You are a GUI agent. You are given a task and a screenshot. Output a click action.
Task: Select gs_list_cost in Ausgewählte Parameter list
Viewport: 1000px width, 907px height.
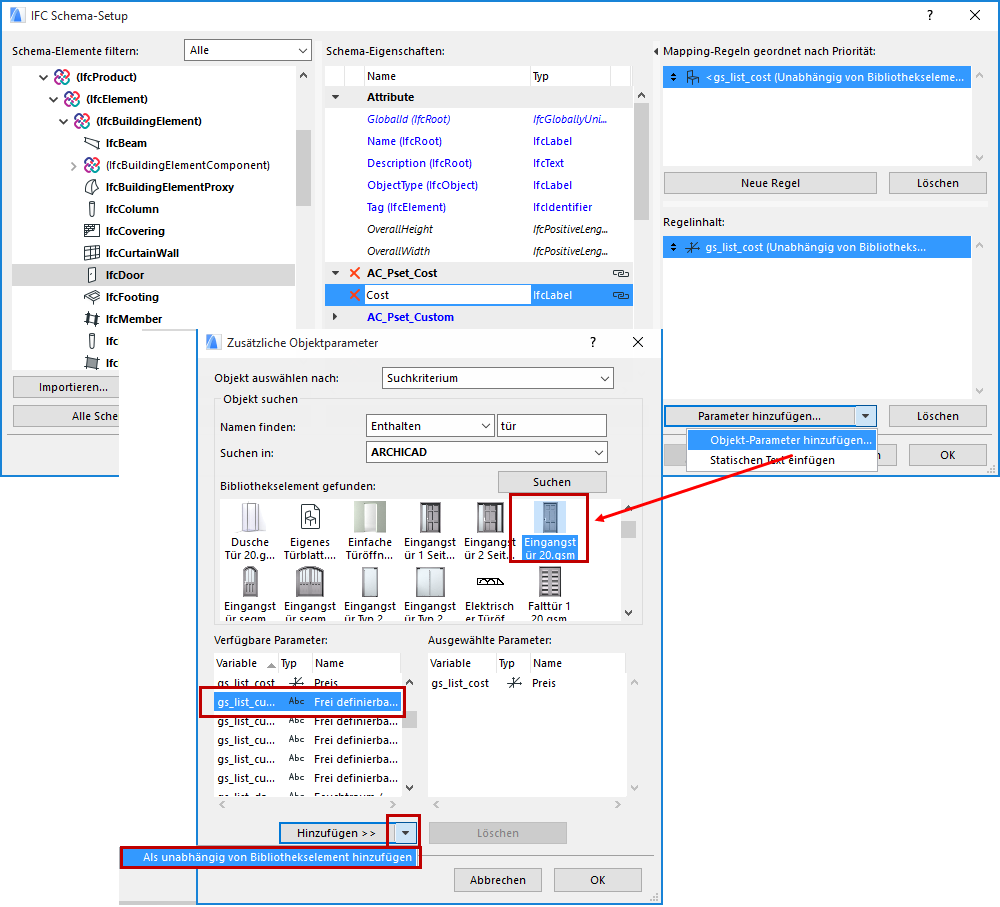(x=526, y=683)
